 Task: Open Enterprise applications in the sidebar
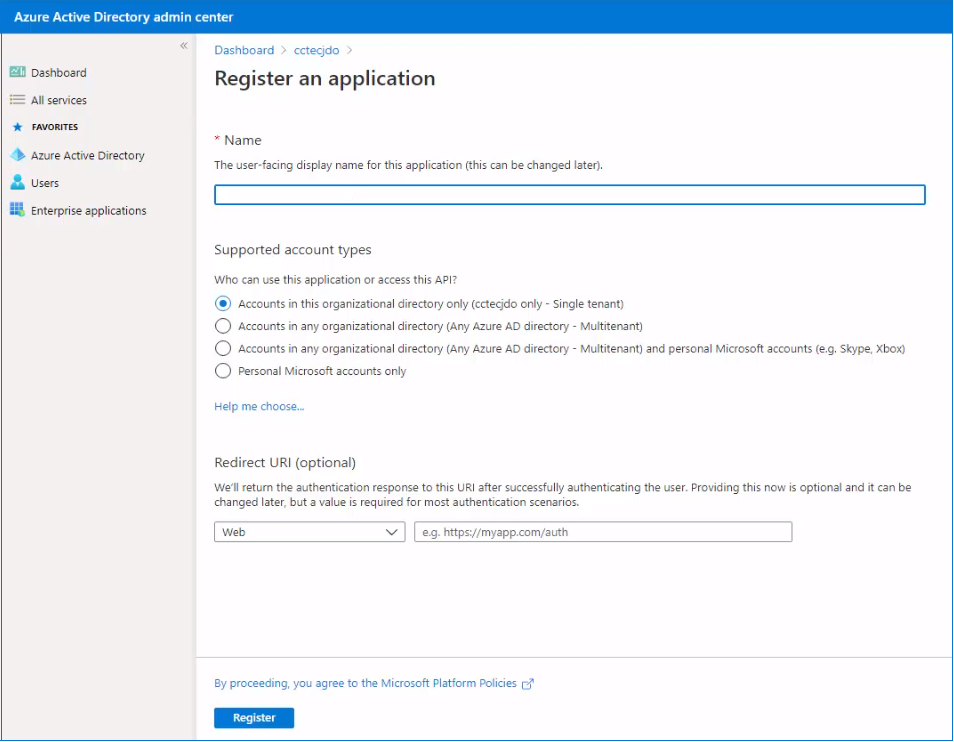pyautogui.click(x=89, y=210)
